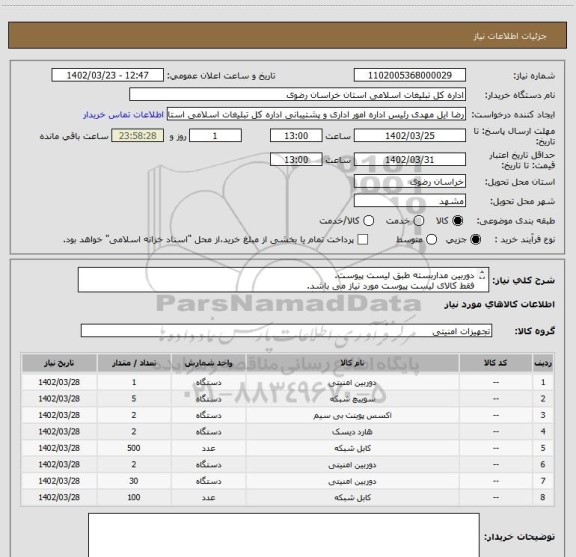Click date 1402/03/28 in row 1
Image resolution: width=576 pixels, height=557 pixels.
pyautogui.click(x=59, y=382)
